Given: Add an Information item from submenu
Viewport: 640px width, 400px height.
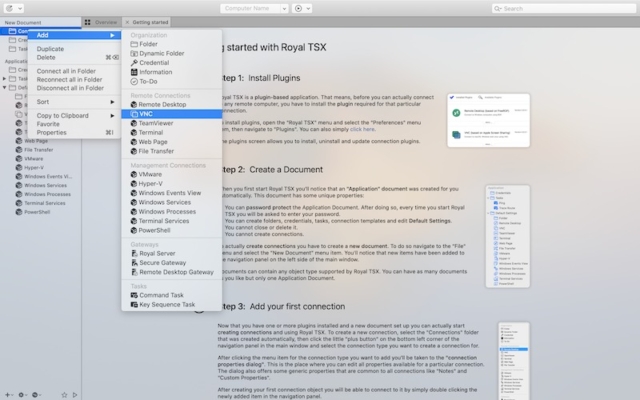Looking at the screenshot, I should pyautogui.click(x=171, y=72).
